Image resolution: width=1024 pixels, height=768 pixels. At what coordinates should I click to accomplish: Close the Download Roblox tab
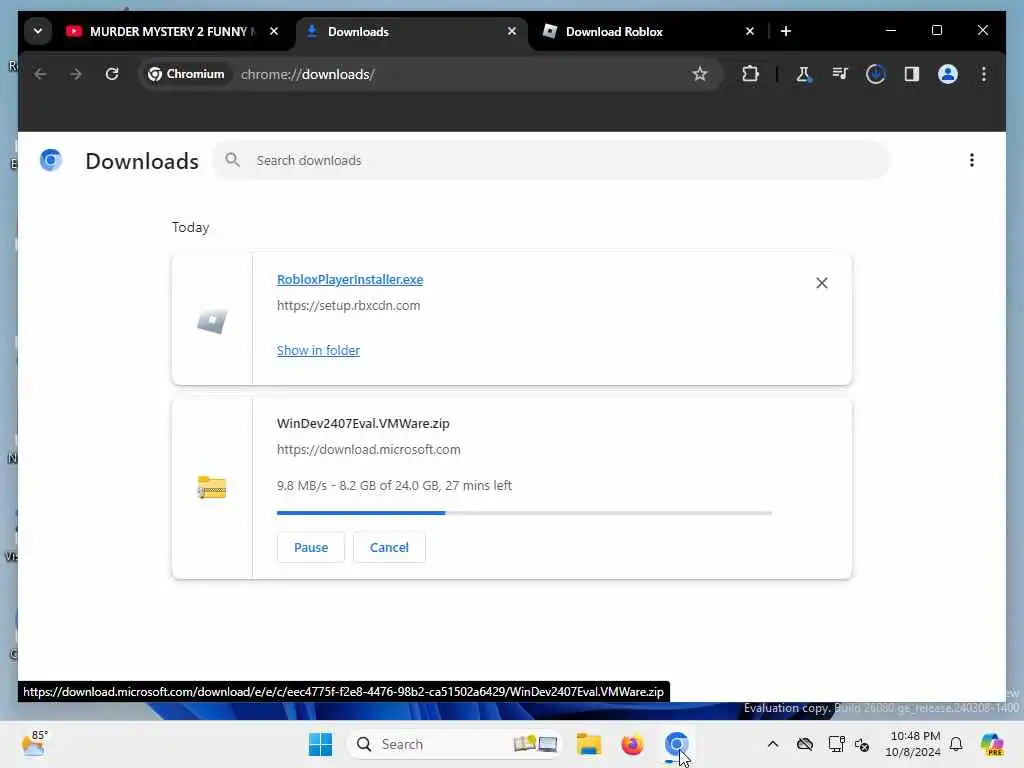(750, 31)
